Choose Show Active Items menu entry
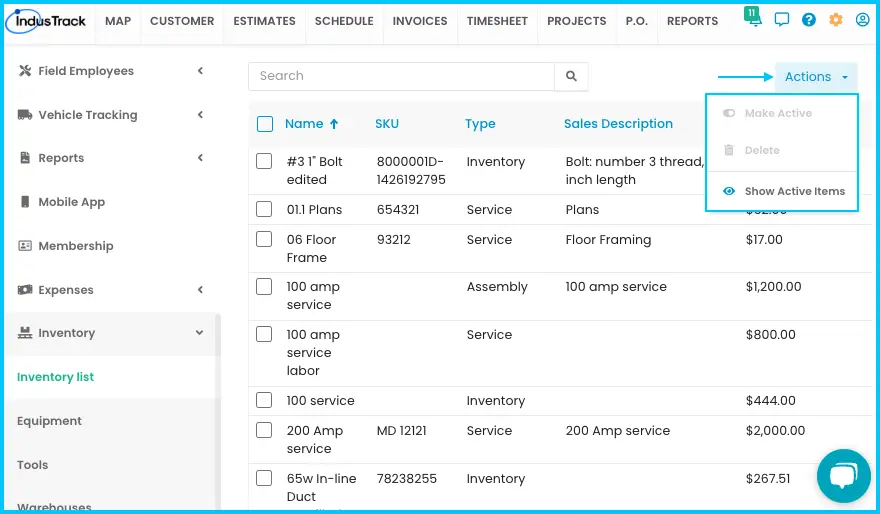The image size is (880, 514). [782, 191]
